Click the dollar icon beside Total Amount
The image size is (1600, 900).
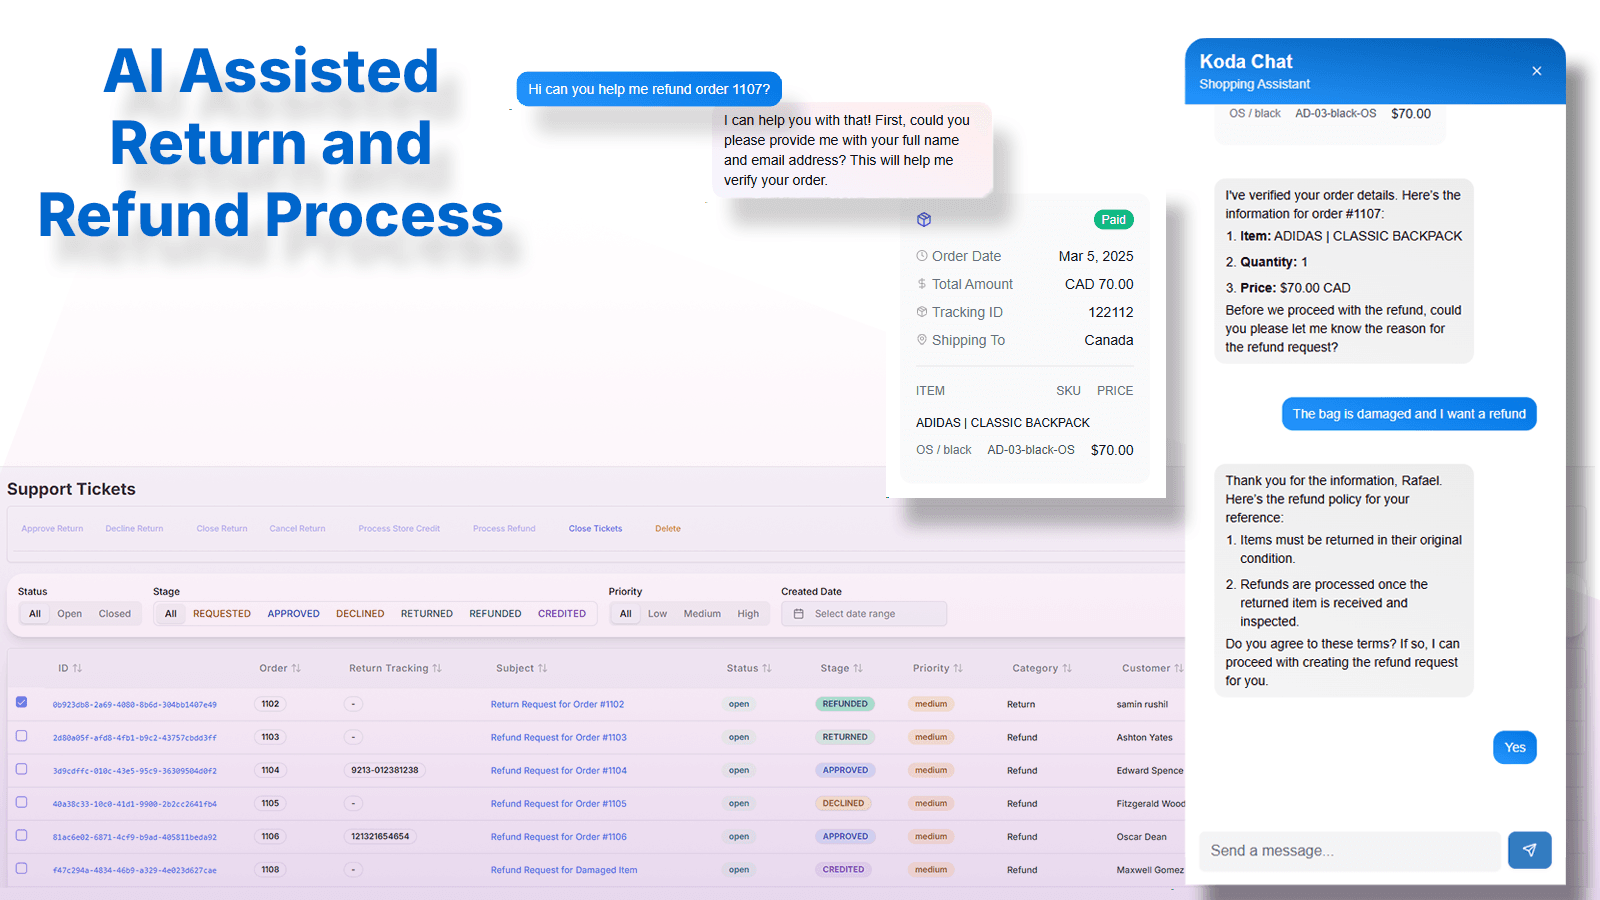tap(922, 284)
